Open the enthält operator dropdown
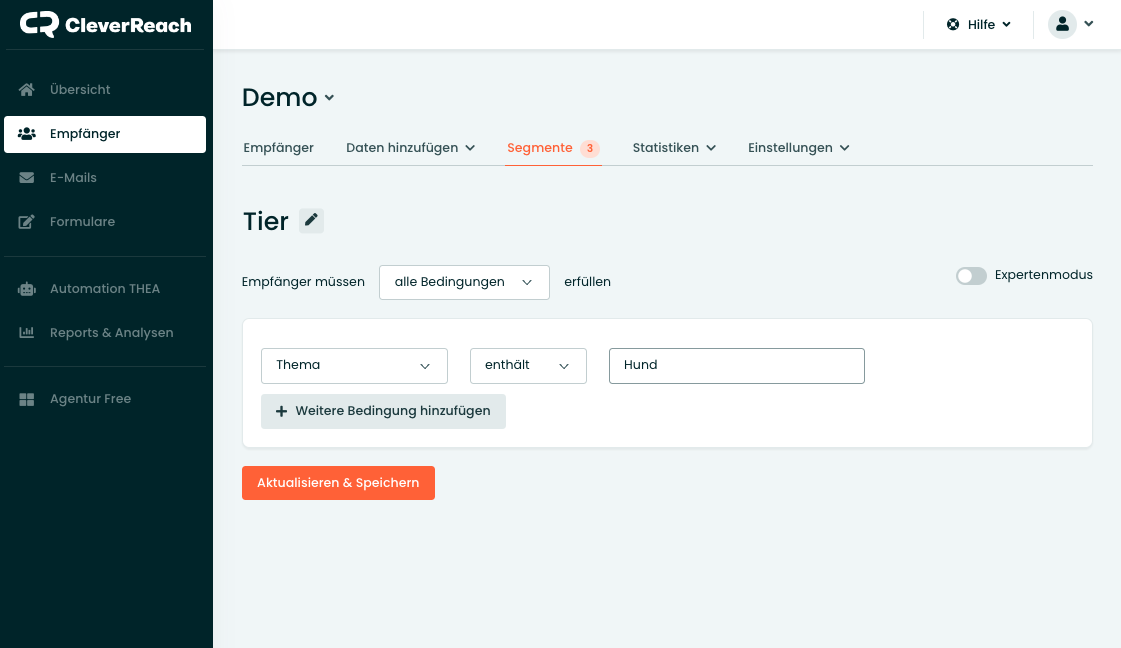 click(528, 366)
